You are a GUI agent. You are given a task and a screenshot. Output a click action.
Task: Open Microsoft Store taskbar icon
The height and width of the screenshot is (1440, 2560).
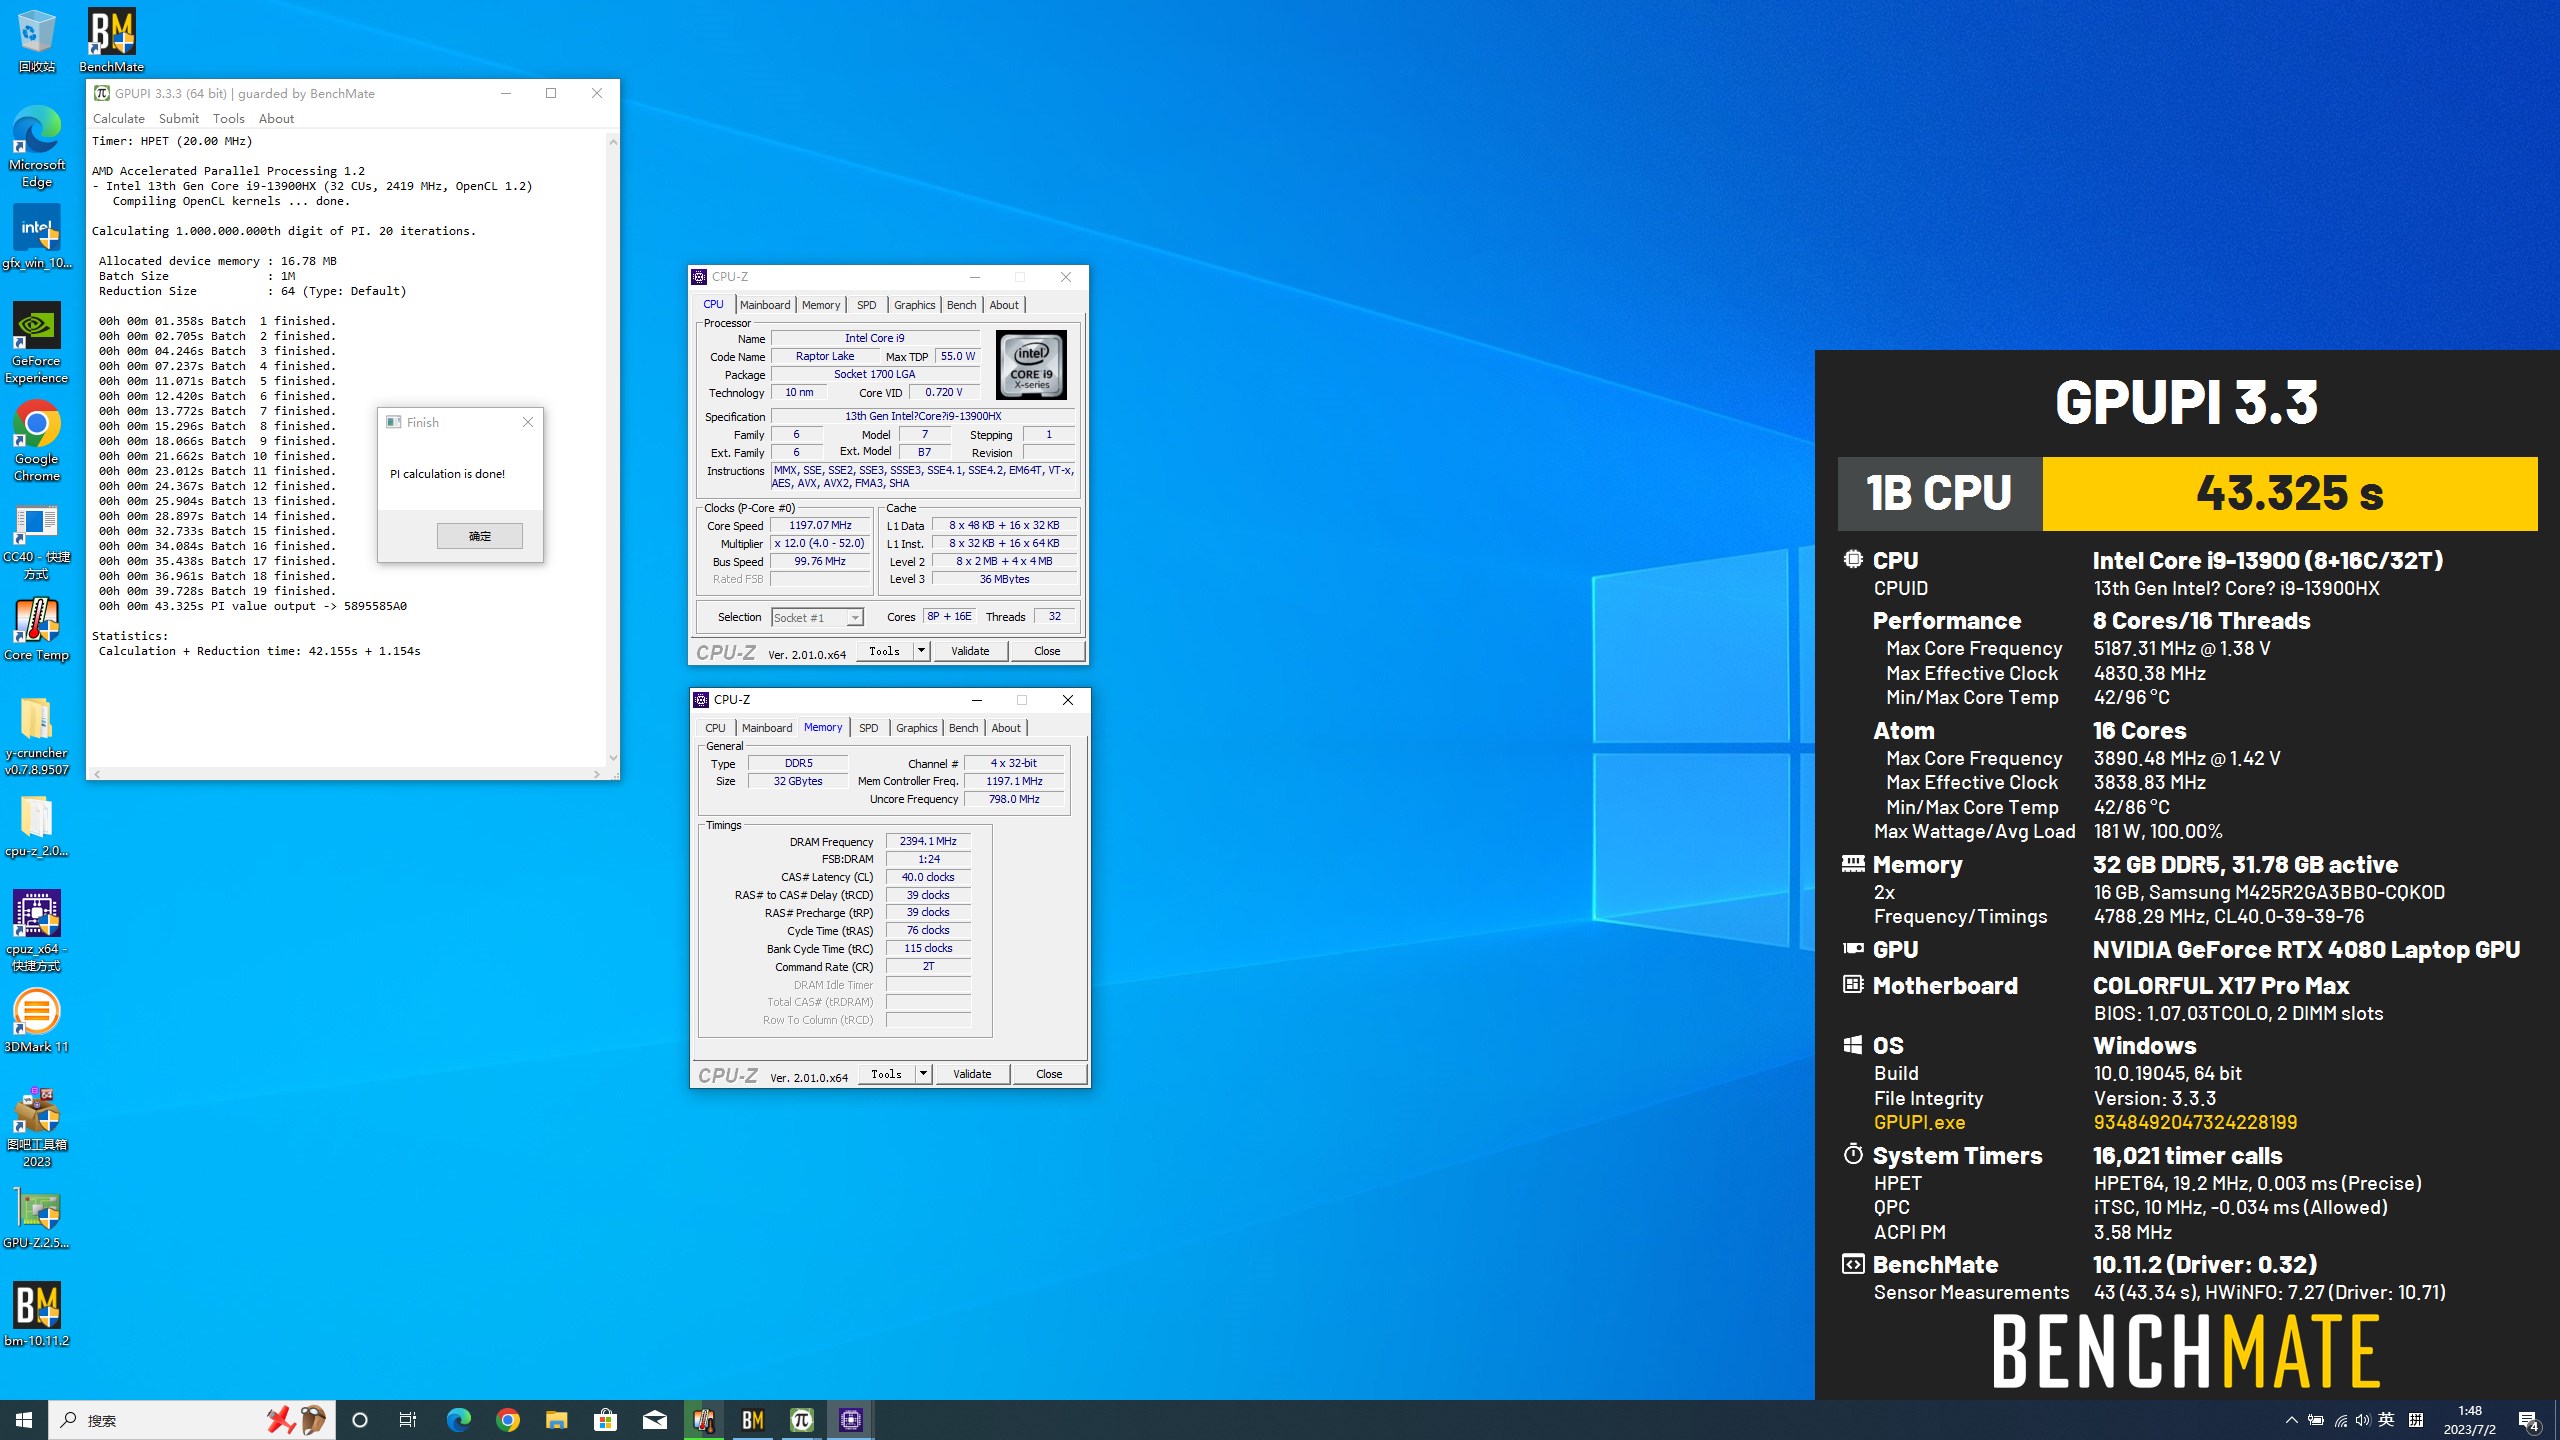tap(605, 1420)
